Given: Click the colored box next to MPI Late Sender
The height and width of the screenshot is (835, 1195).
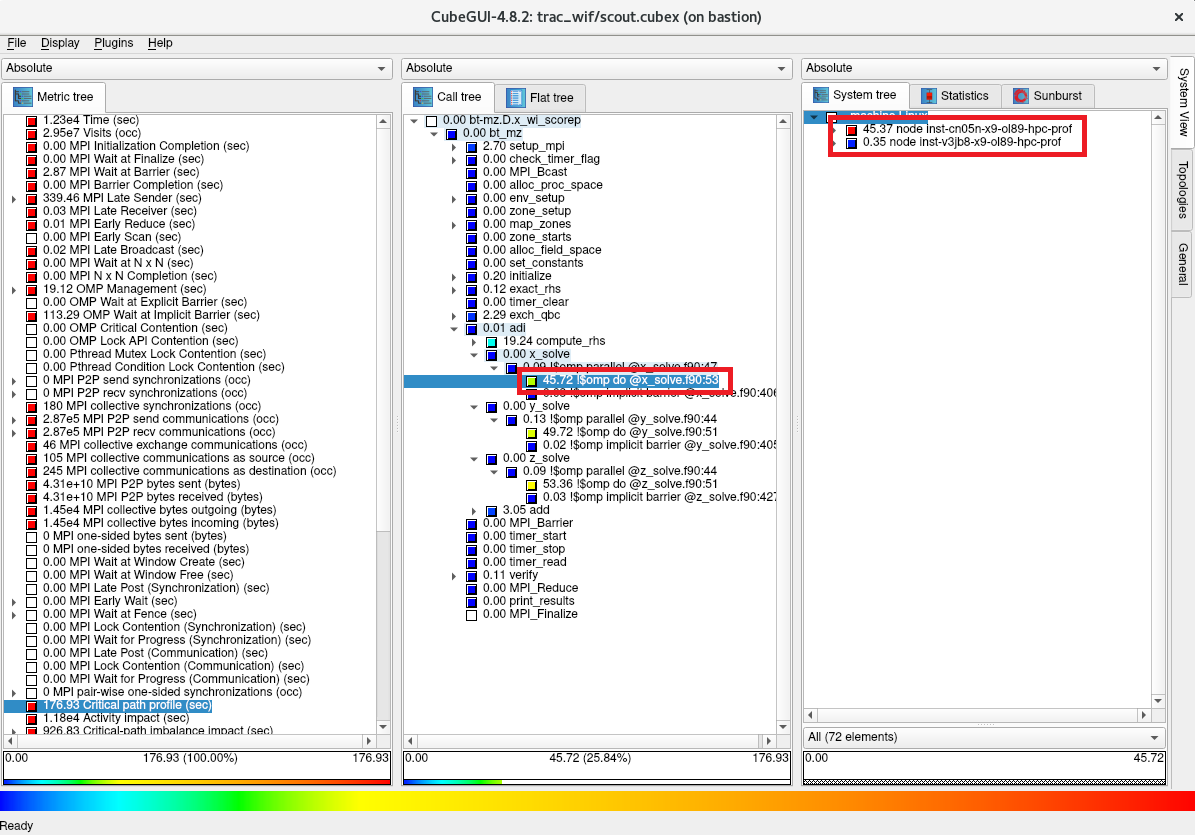Looking at the screenshot, I should click(32, 198).
